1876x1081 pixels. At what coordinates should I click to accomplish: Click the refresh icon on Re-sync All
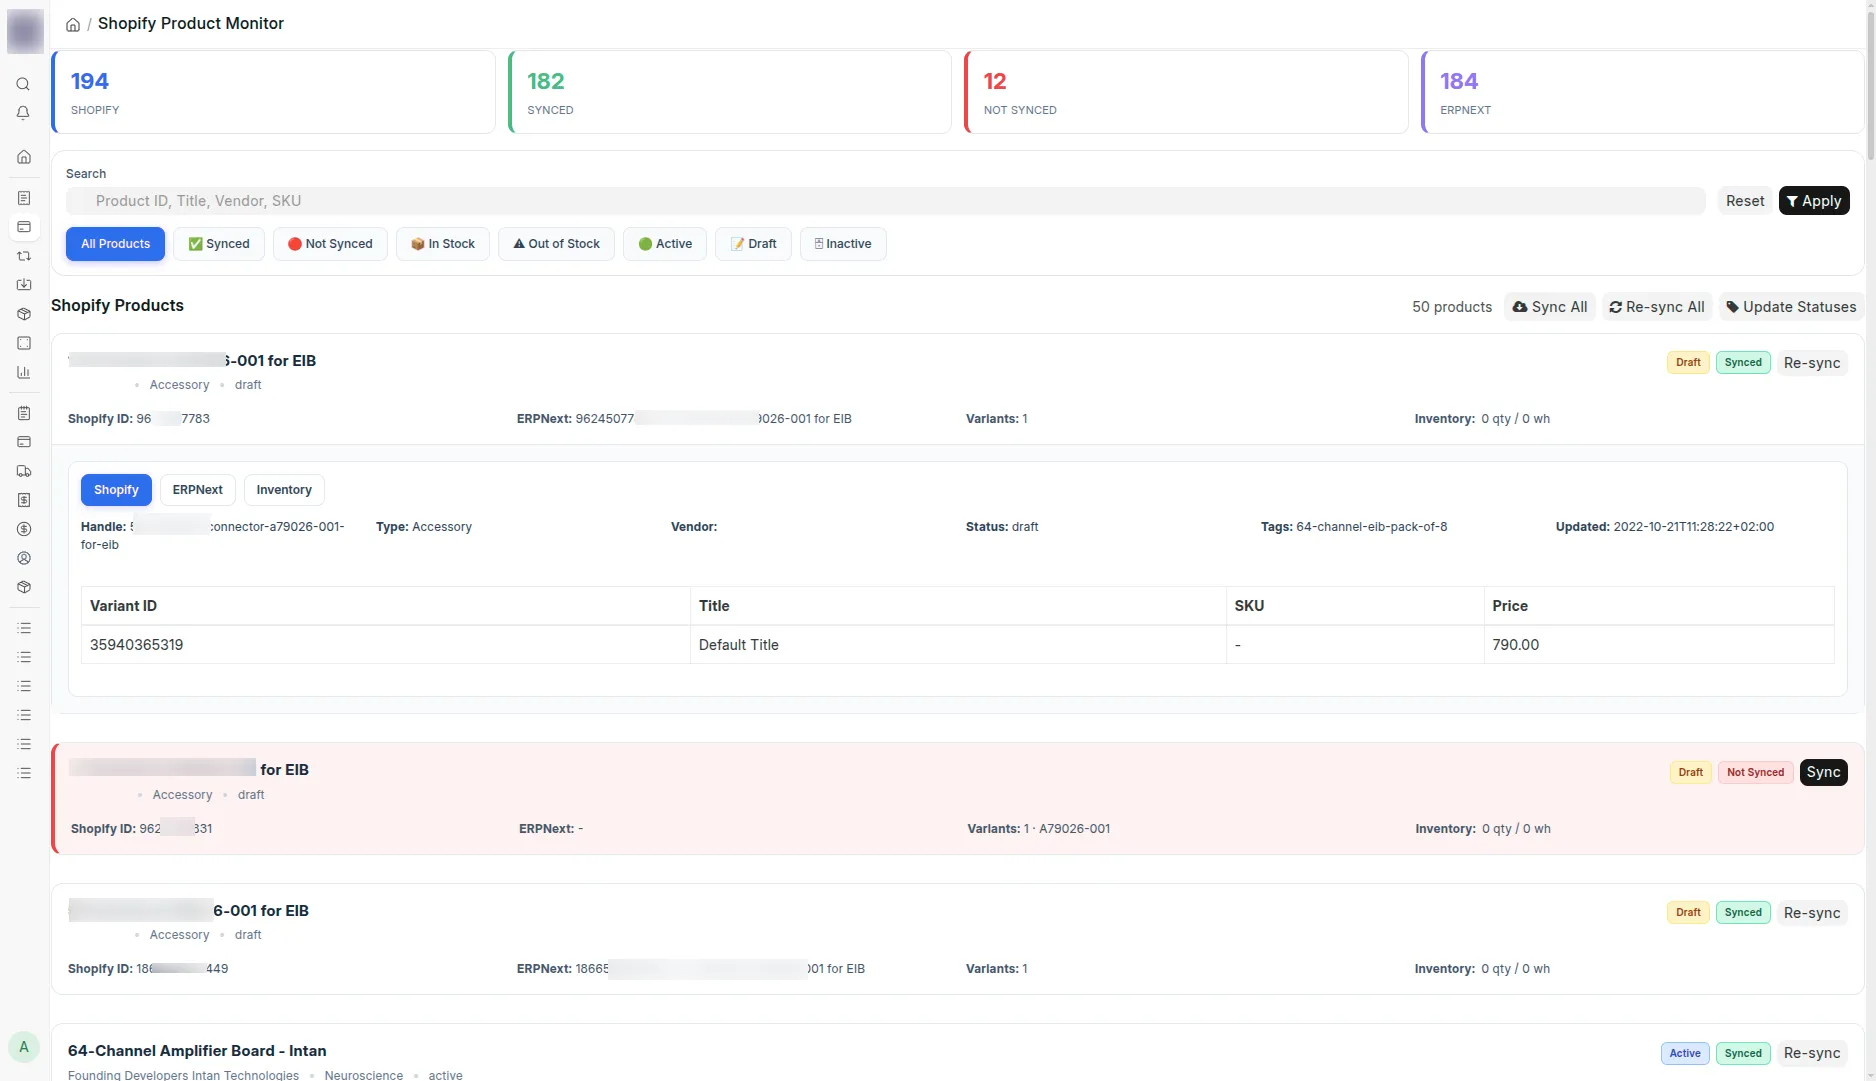pos(1615,307)
